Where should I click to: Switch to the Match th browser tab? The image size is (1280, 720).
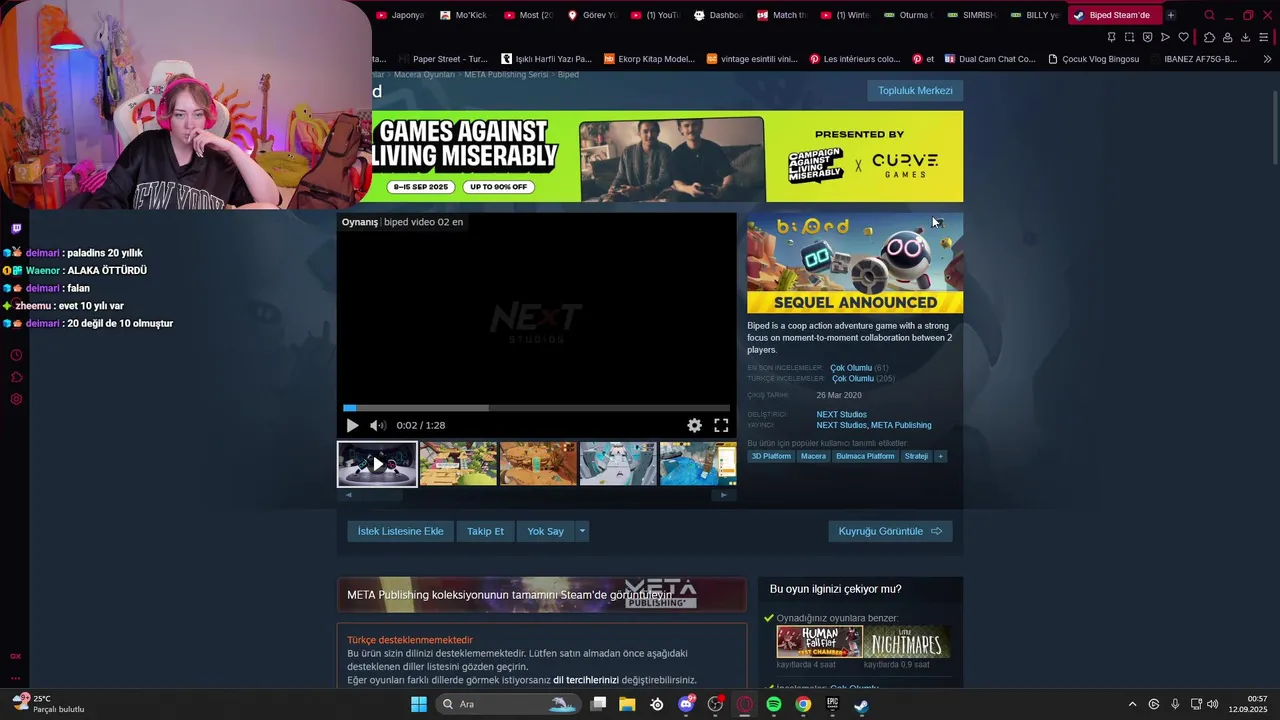coord(782,15)
